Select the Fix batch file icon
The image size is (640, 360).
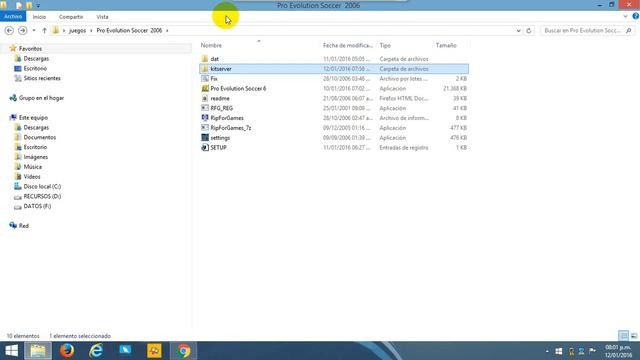(205, 78)
